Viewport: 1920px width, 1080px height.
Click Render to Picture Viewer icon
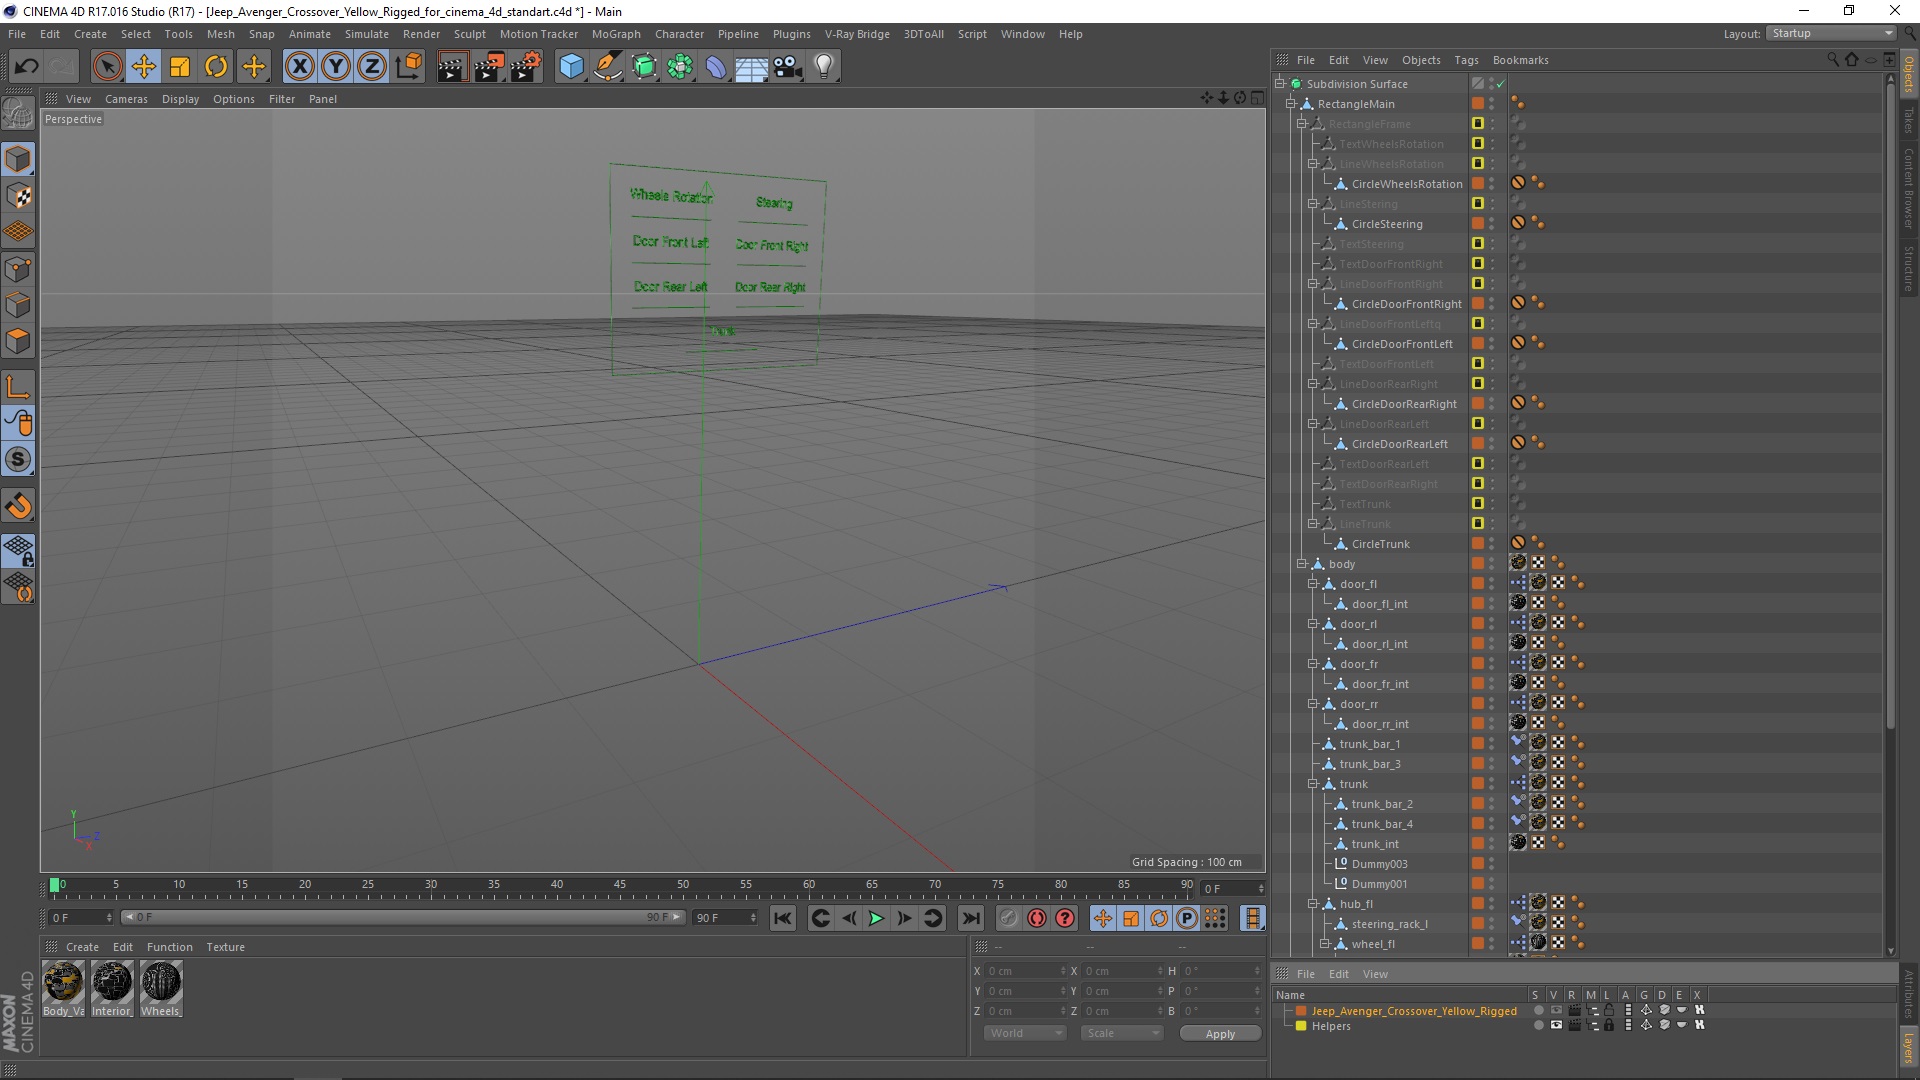pos(489,67)
